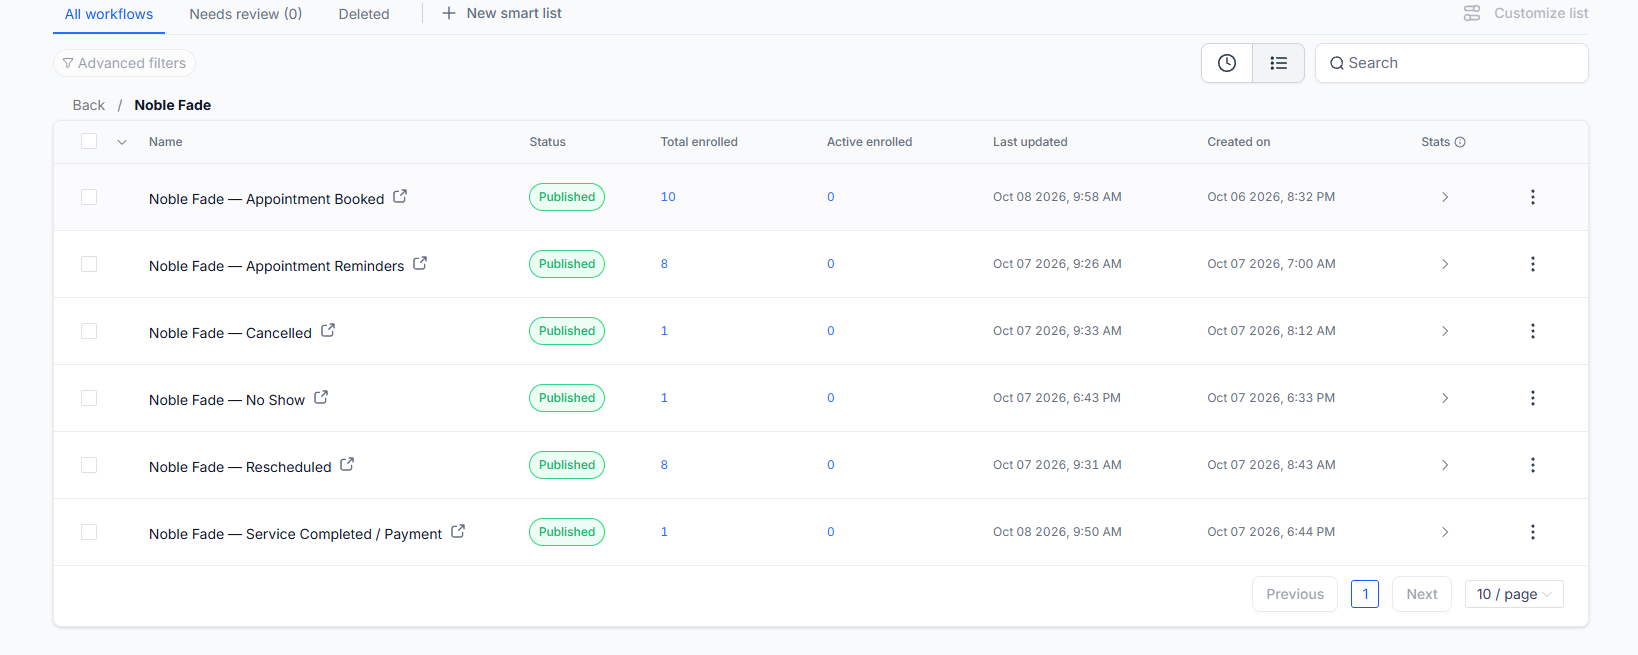Go Back in the breadcrumb
Screen dimensions: 1638x655
(x=88, y=105)
